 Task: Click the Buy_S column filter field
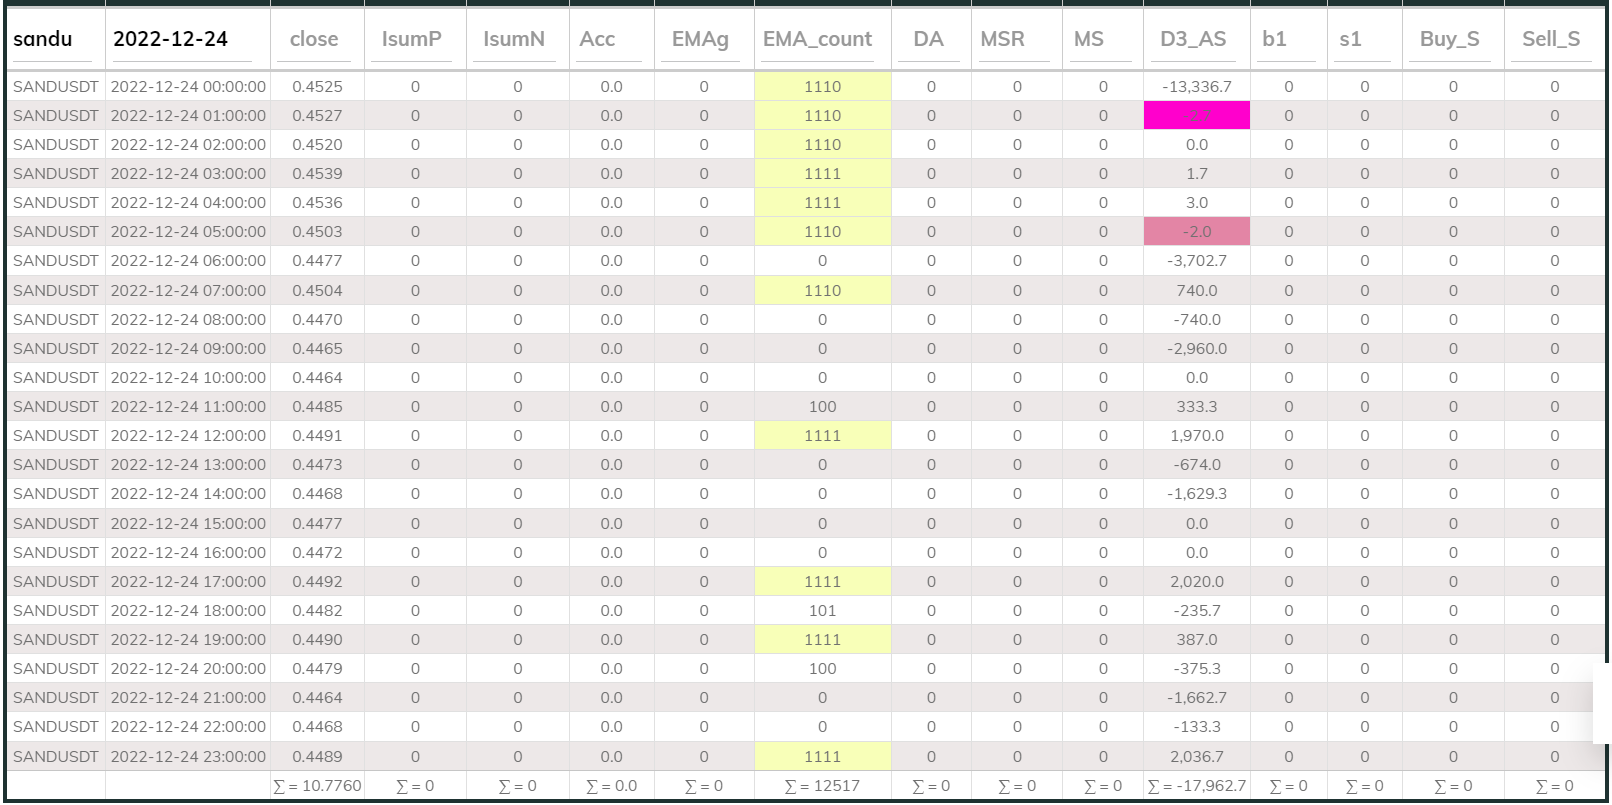point(1452,39)
